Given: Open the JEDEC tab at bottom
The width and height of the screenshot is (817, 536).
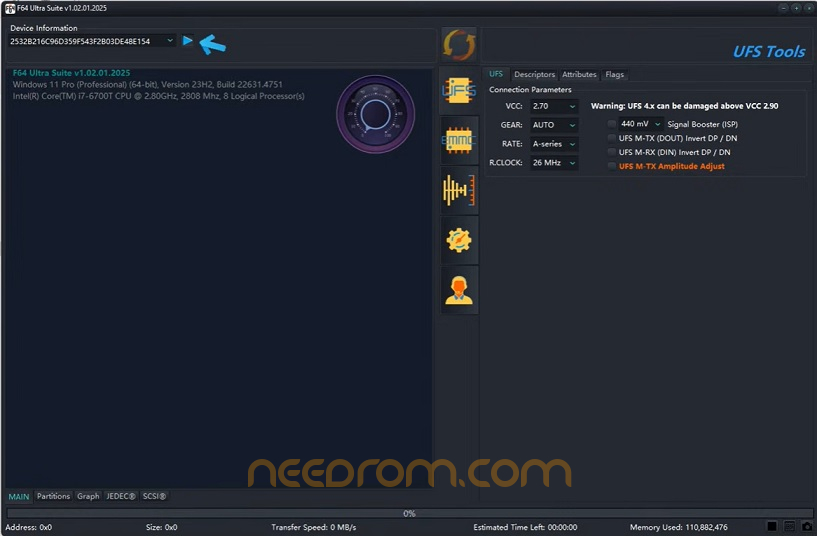Looking at the screenshot, I should [120, 496].
